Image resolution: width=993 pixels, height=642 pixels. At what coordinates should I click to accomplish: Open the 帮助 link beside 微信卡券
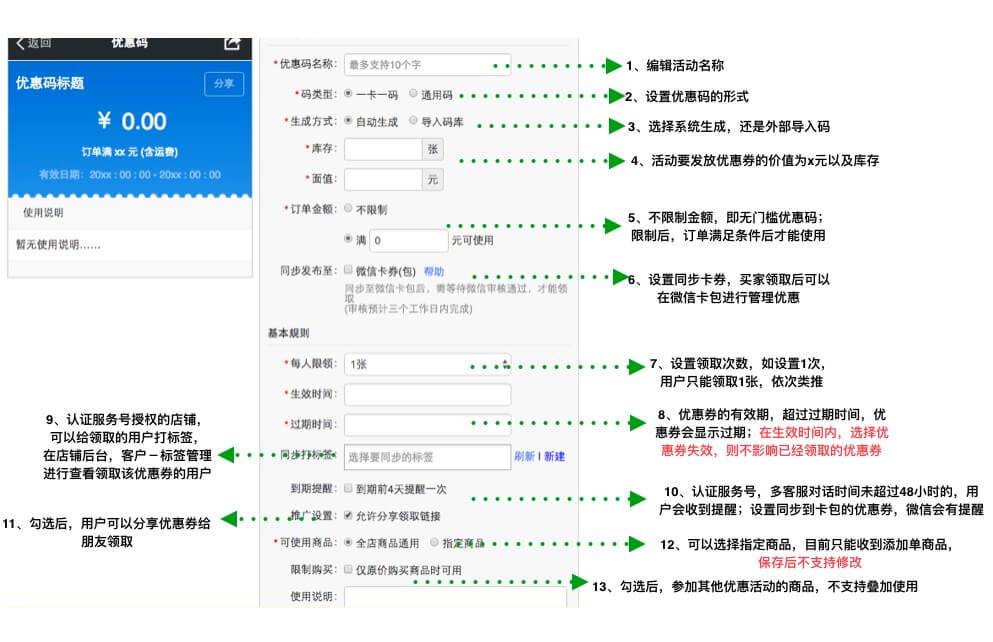pyautogui.click(x=434, y=272)
